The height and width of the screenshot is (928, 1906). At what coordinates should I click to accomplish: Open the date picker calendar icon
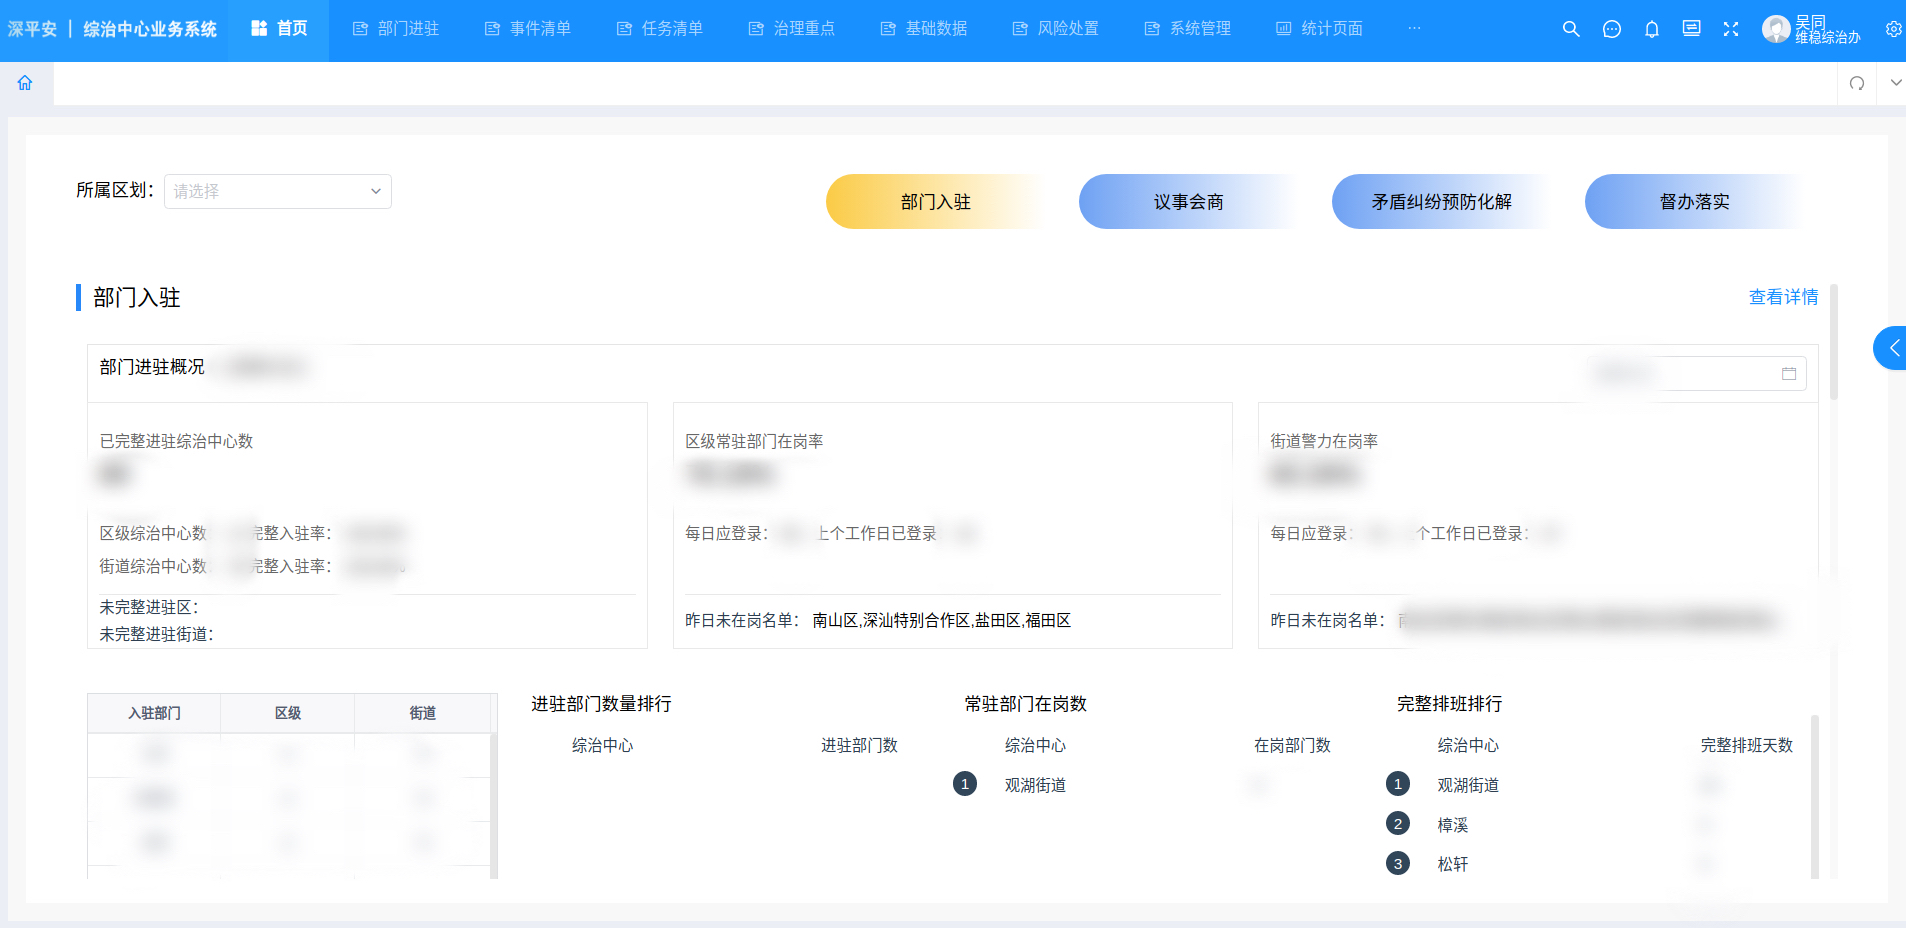(x=1791, y=372)
